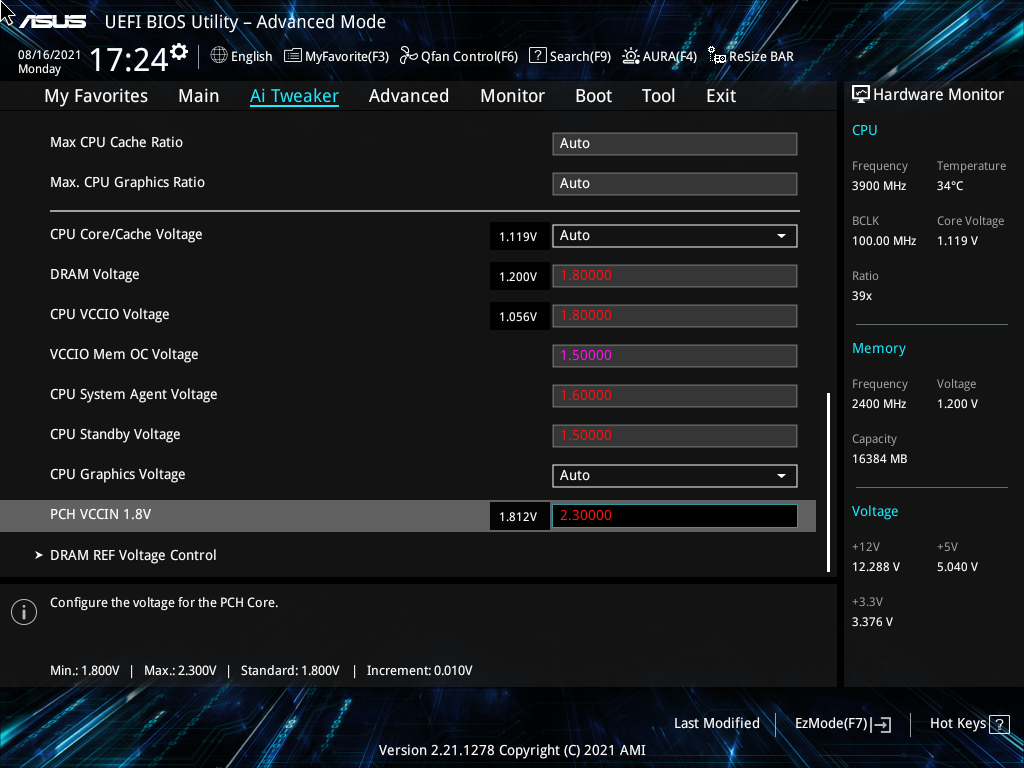Go to the Boot tab
1024x768 pixels.
[593, 96]
